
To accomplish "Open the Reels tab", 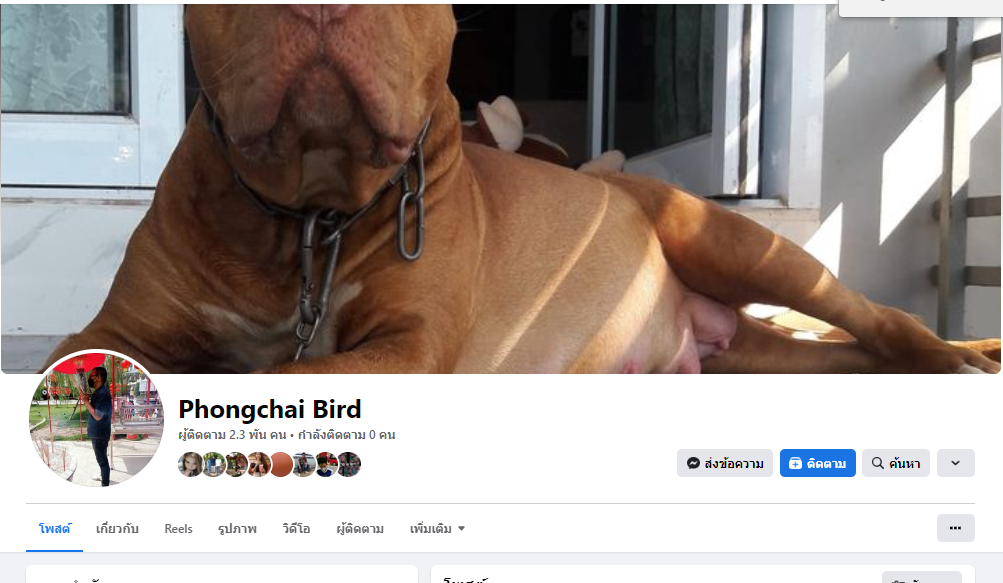I will click(178, 529).
